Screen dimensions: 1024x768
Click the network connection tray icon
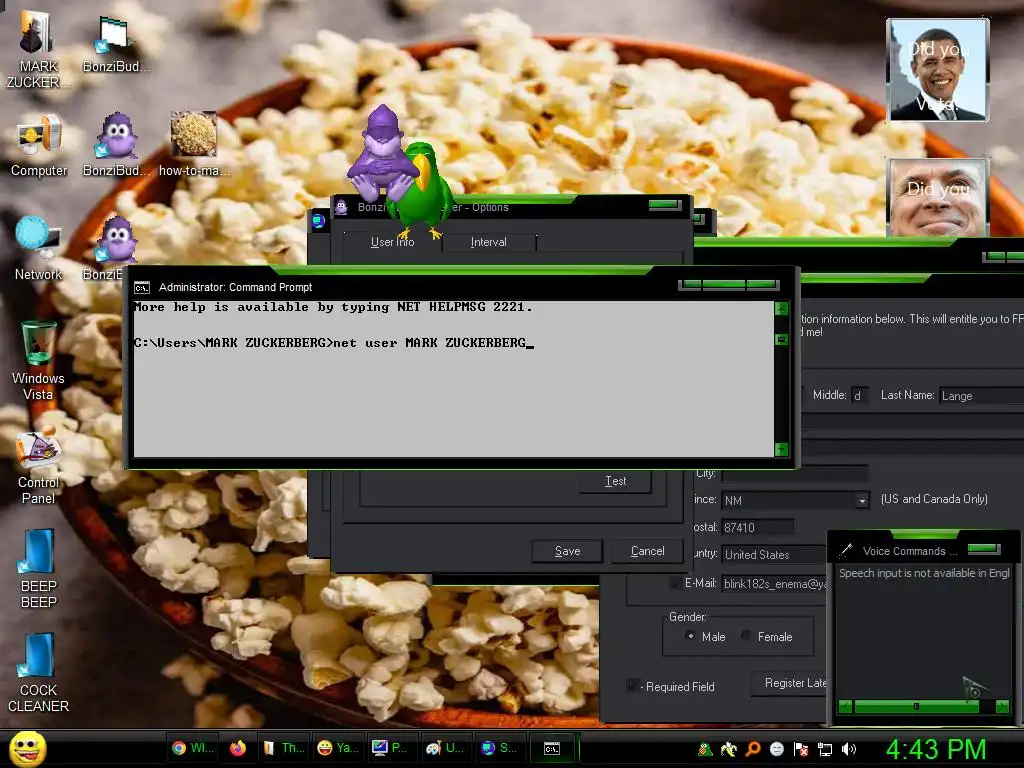point(825,749)
